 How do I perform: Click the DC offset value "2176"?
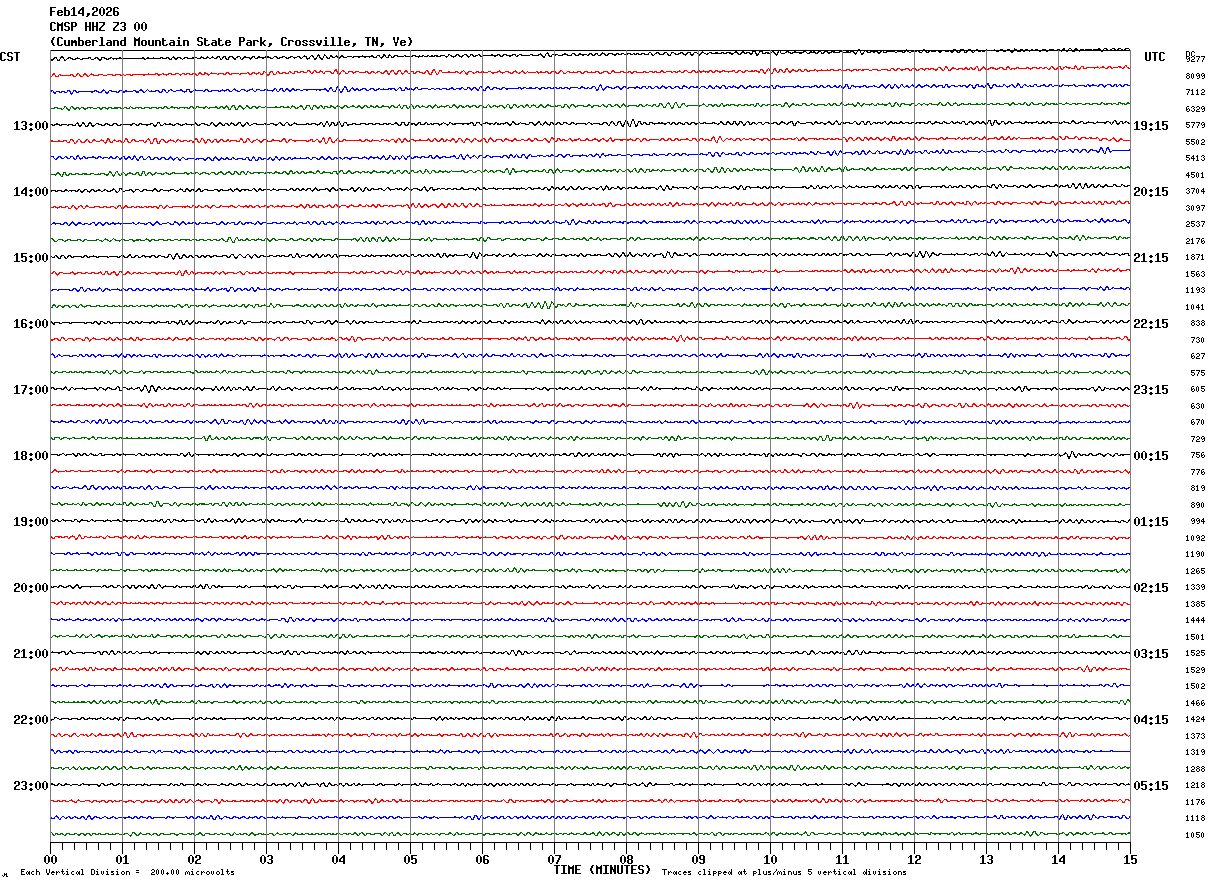(1195, 242)
